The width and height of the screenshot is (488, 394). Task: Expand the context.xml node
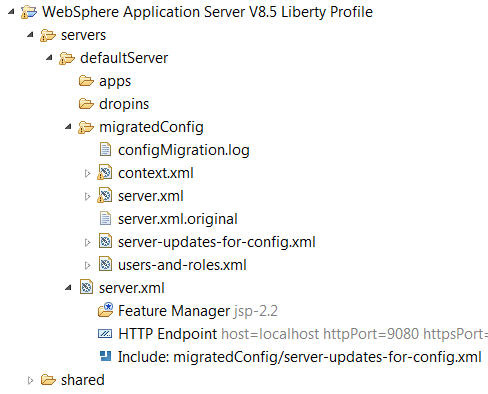tap(87, 173)
